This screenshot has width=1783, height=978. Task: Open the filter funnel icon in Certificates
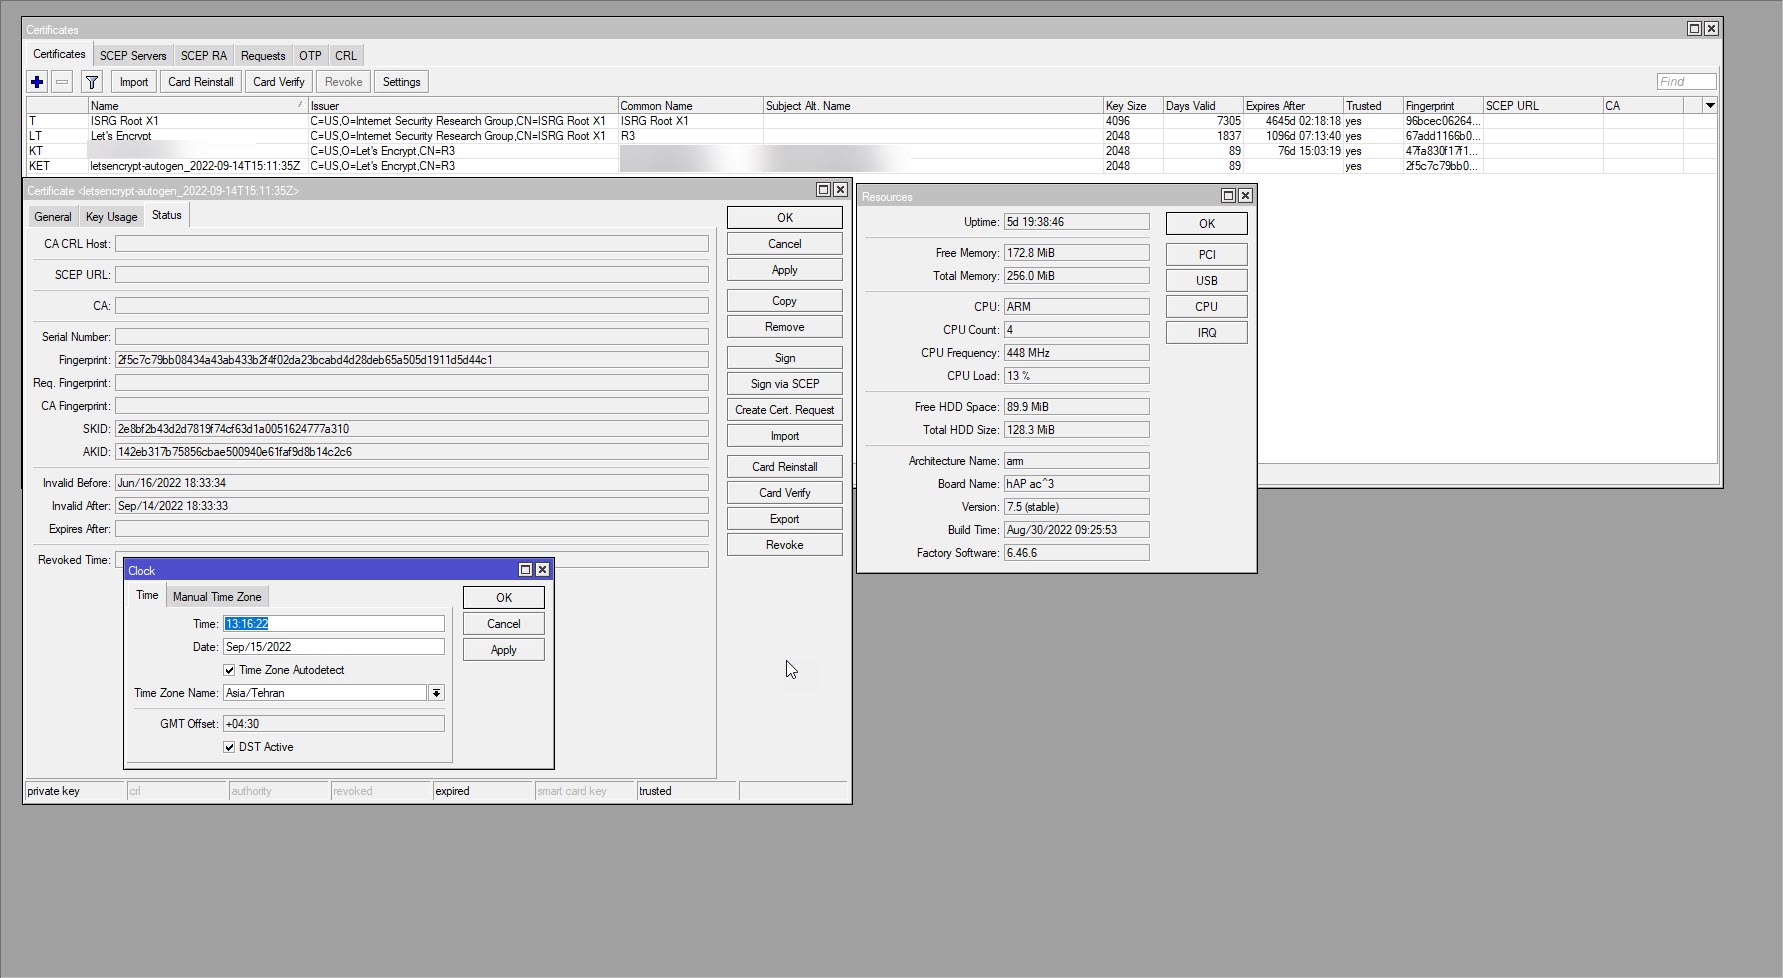coord(92,82)
